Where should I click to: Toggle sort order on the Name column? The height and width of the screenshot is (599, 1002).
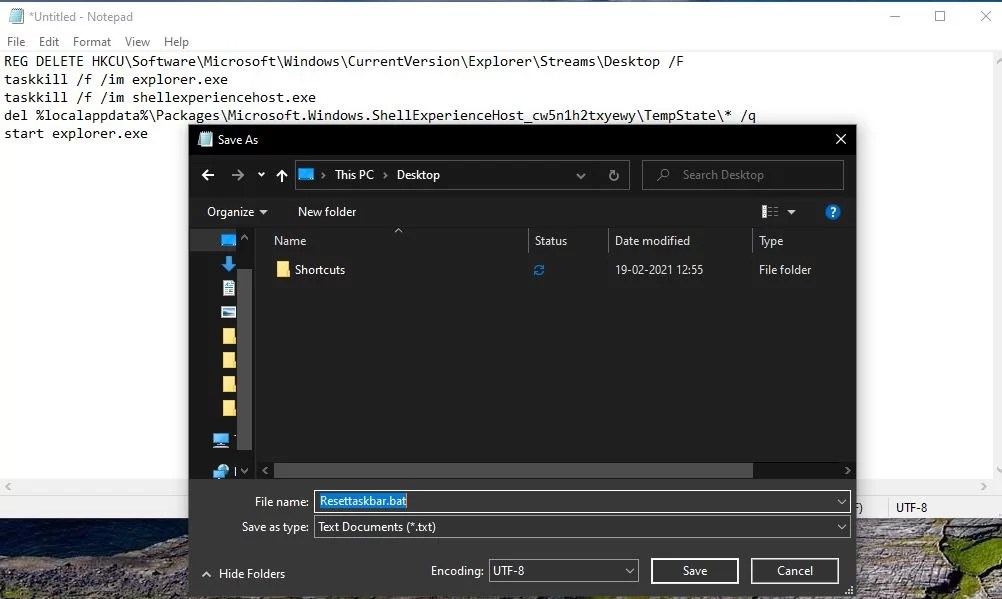(x=290, y=240)
